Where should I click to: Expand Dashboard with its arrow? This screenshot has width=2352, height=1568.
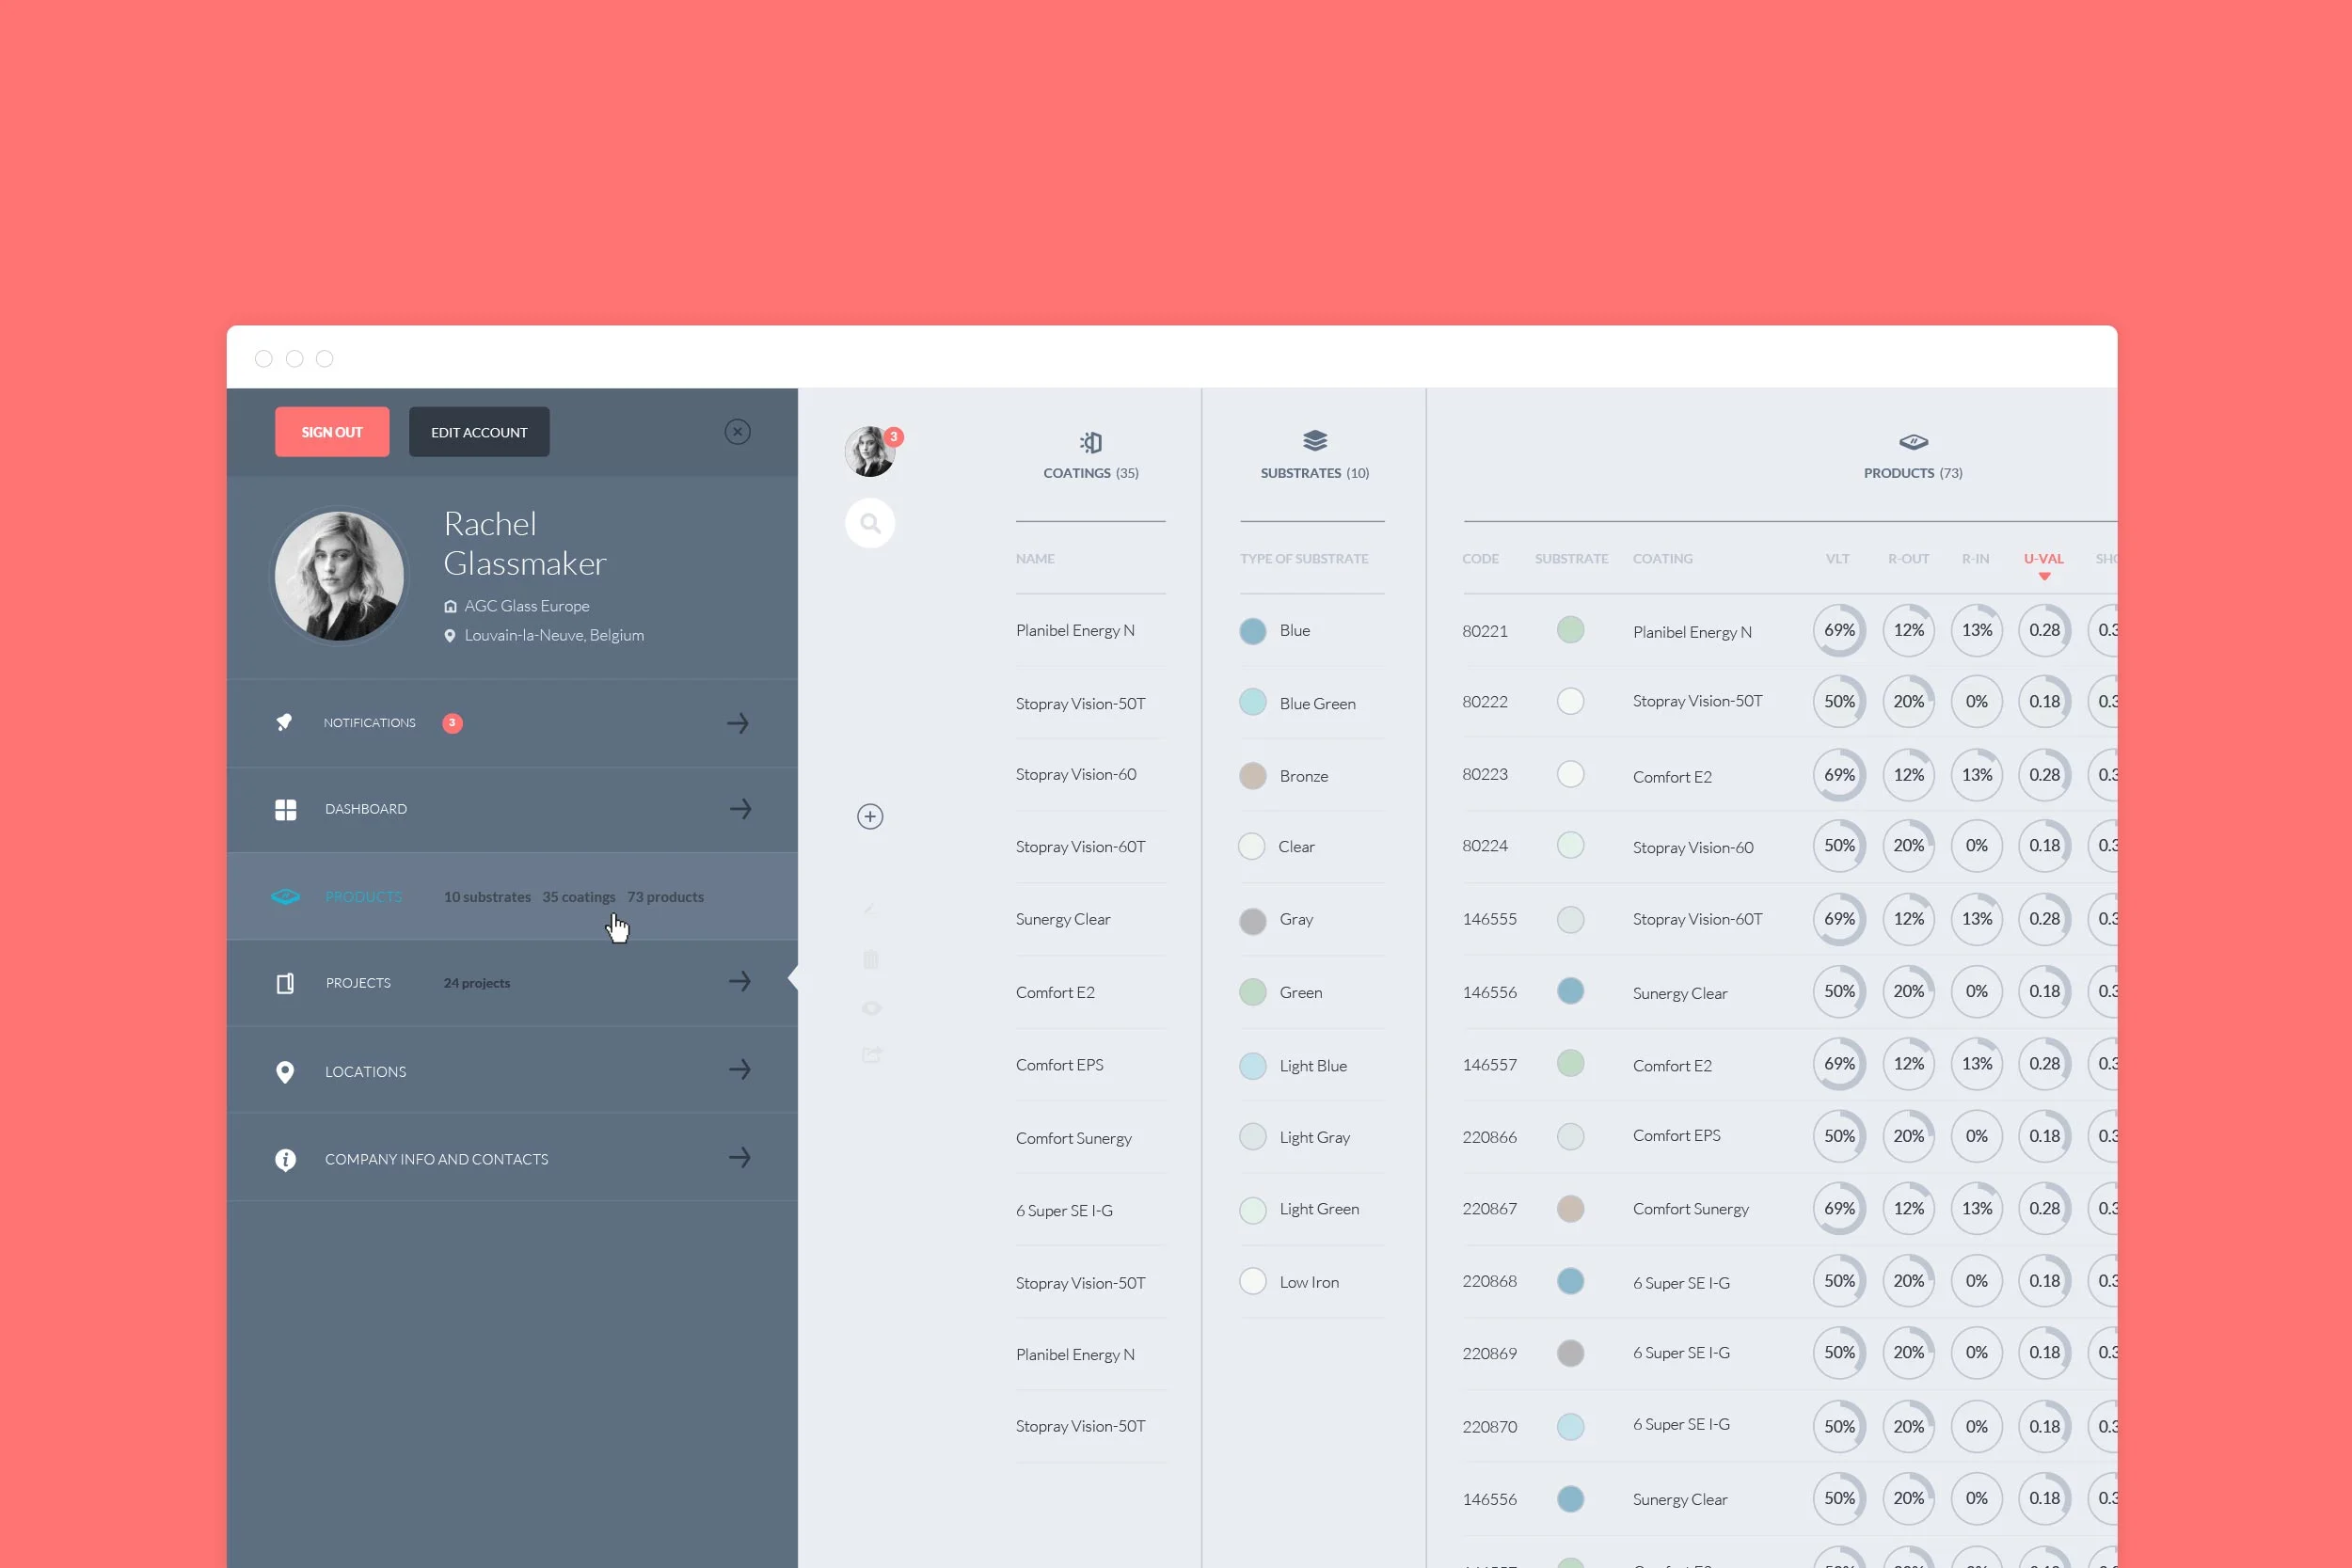point(740,809)
